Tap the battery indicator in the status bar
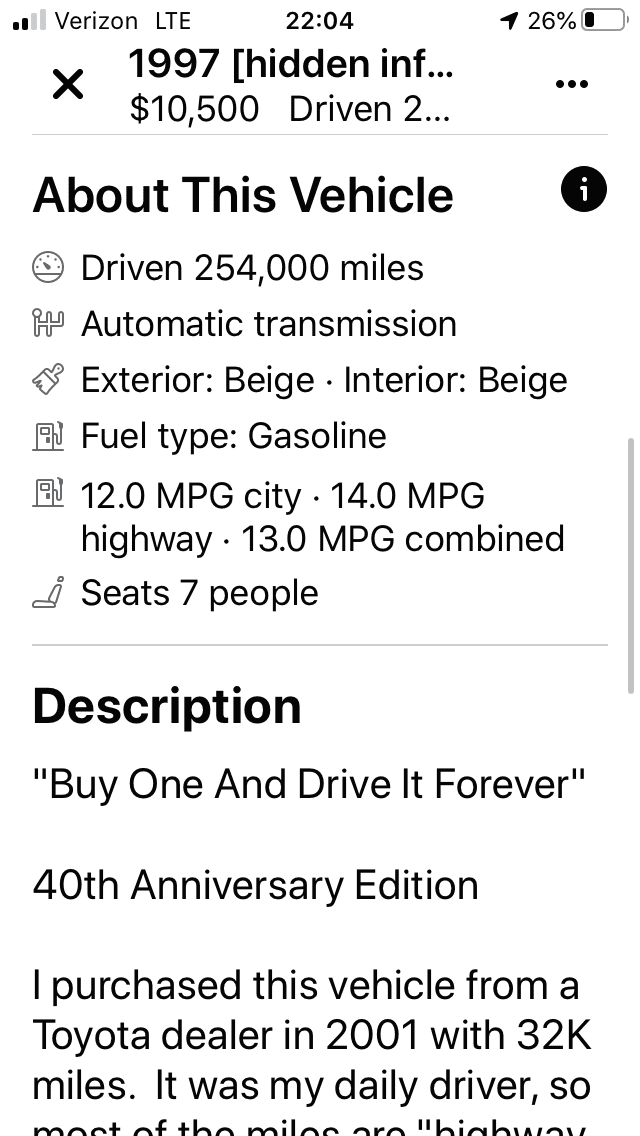The height and width of the screenshot is (1136, 640). 605,20
